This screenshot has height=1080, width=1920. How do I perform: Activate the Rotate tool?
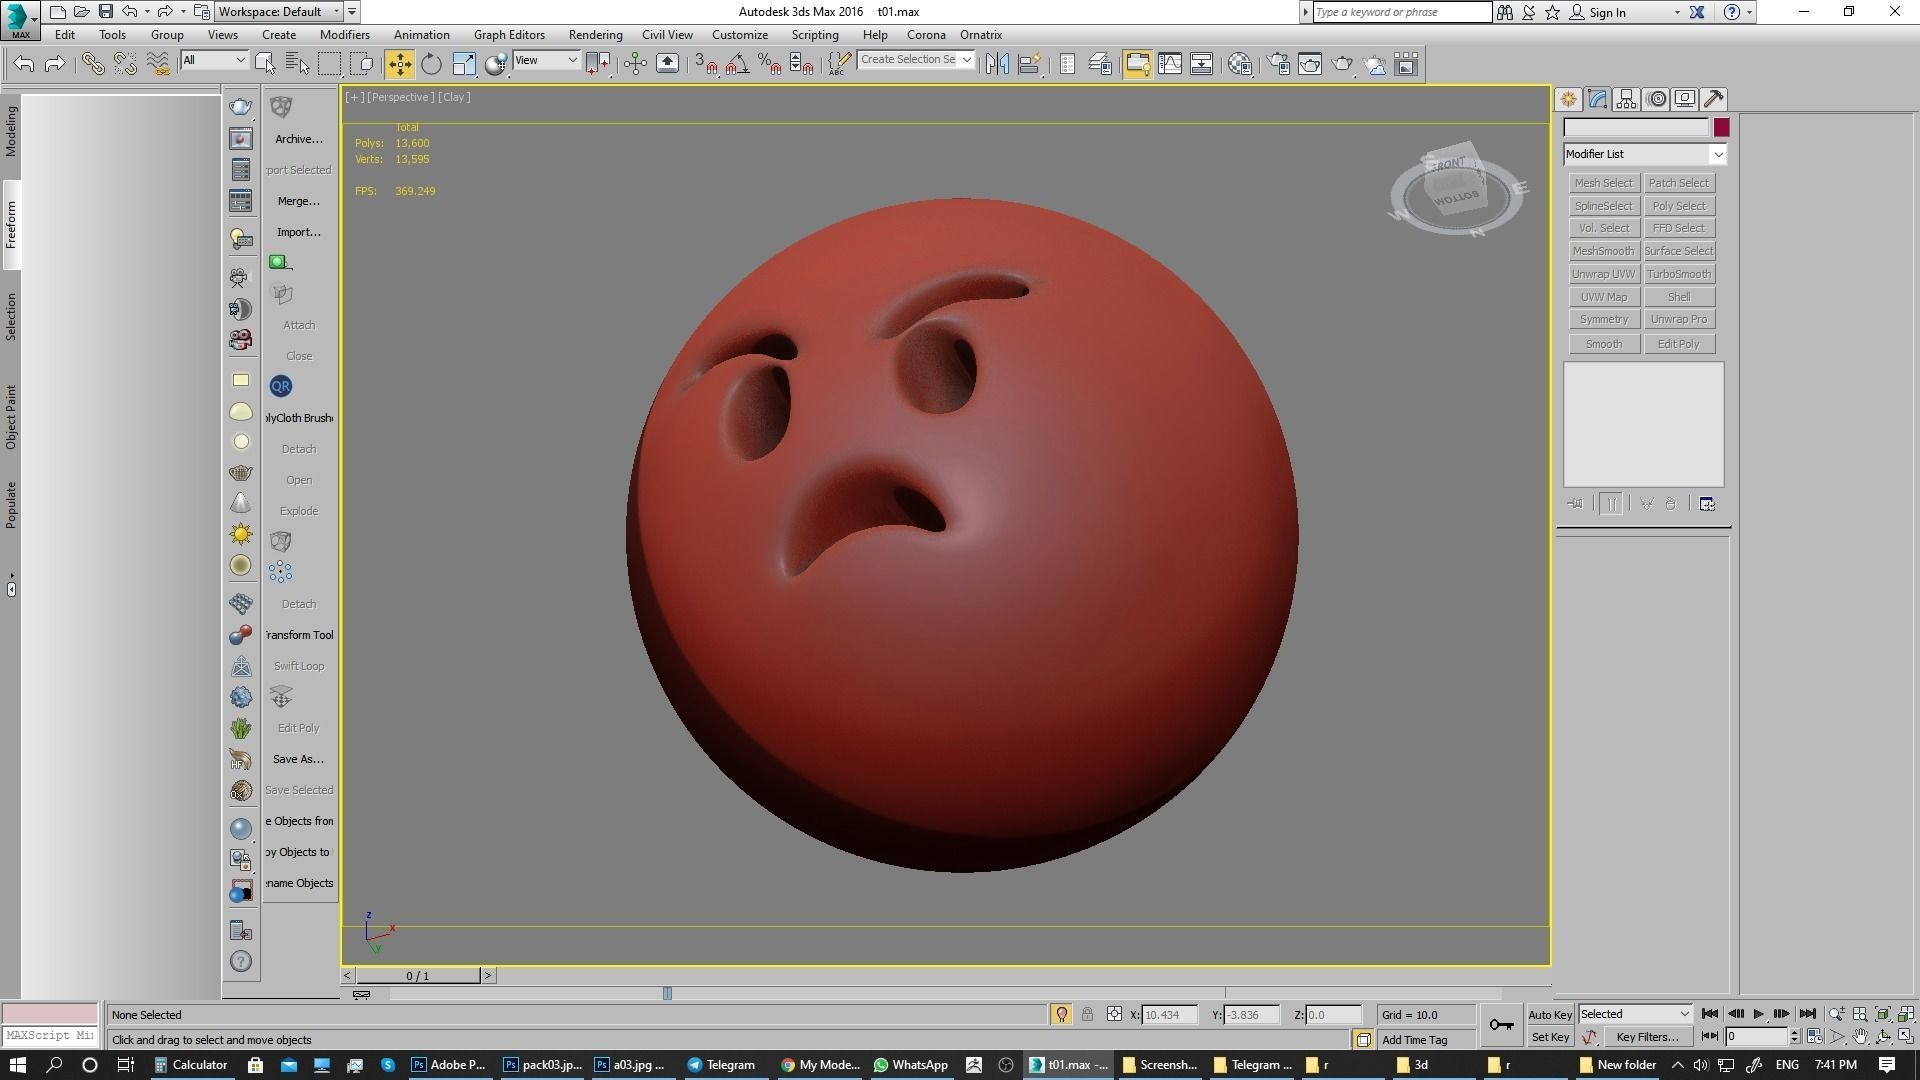(431, 64)
